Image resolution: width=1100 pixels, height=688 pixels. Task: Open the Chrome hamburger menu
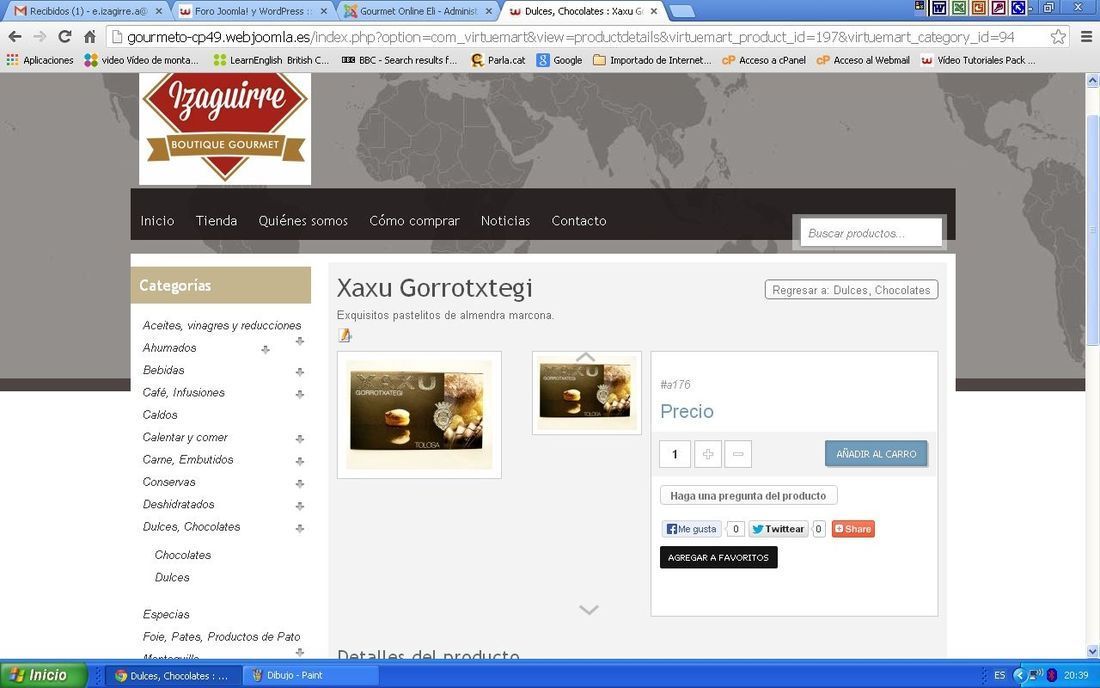tap(1086, 36)
